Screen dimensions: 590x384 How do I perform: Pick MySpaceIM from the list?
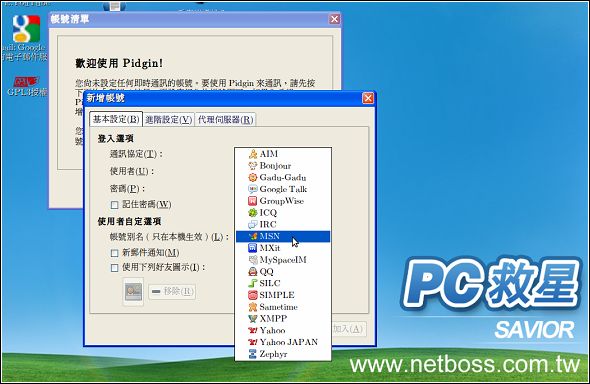[x=283, y=260]
